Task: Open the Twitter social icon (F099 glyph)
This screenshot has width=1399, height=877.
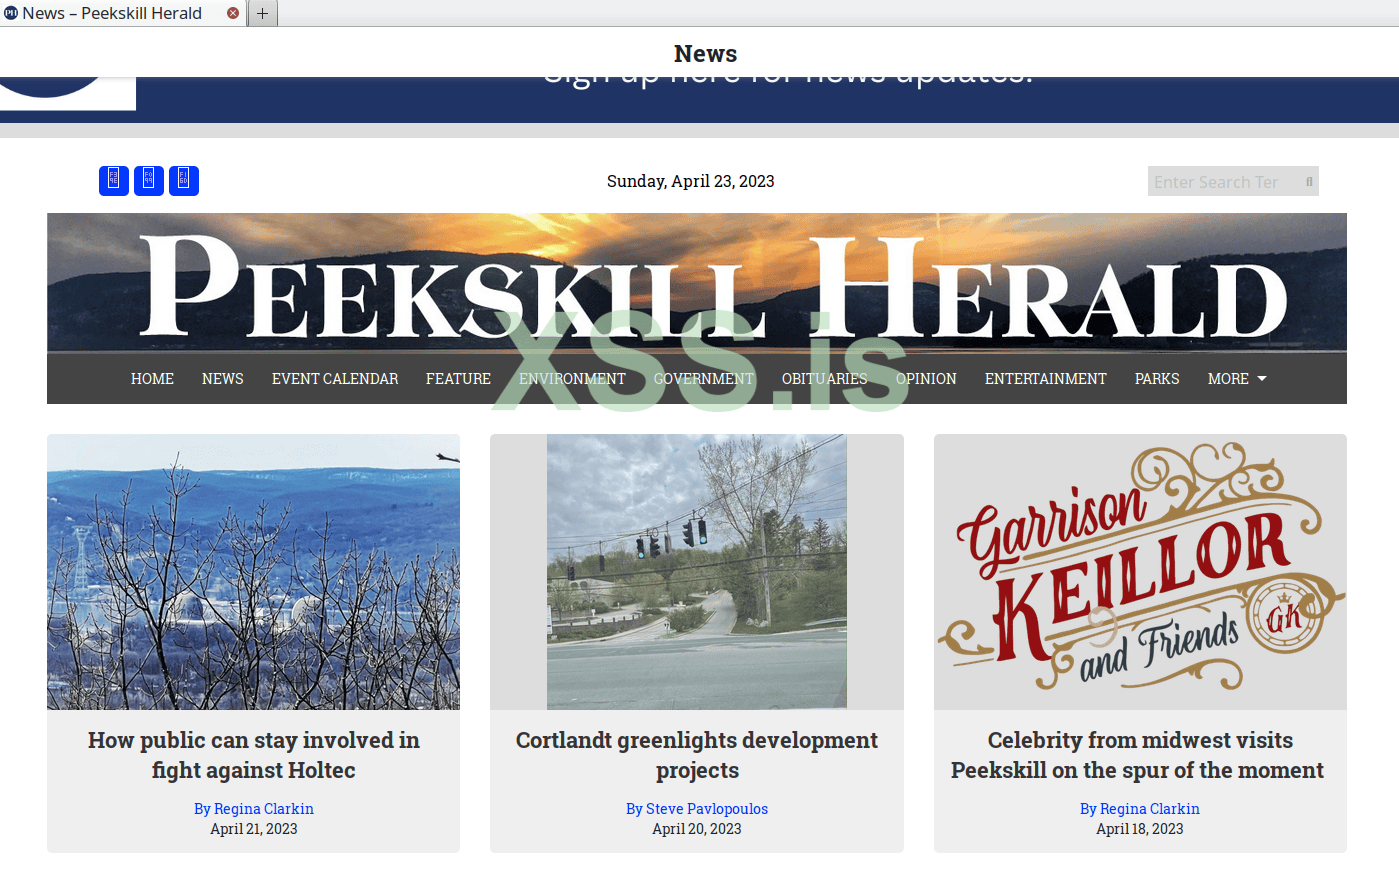Action: coord(149,181)
